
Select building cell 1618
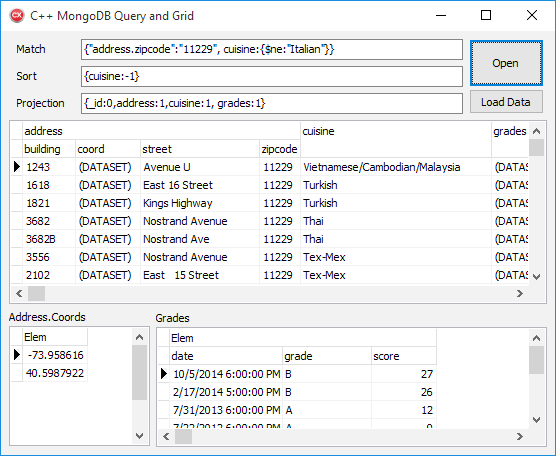click(49, 185)
